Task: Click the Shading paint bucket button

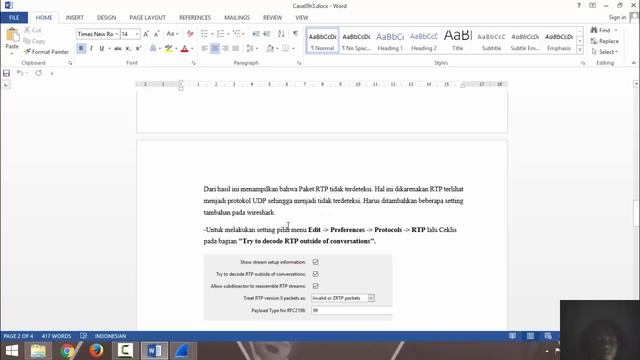Action: 269,49
